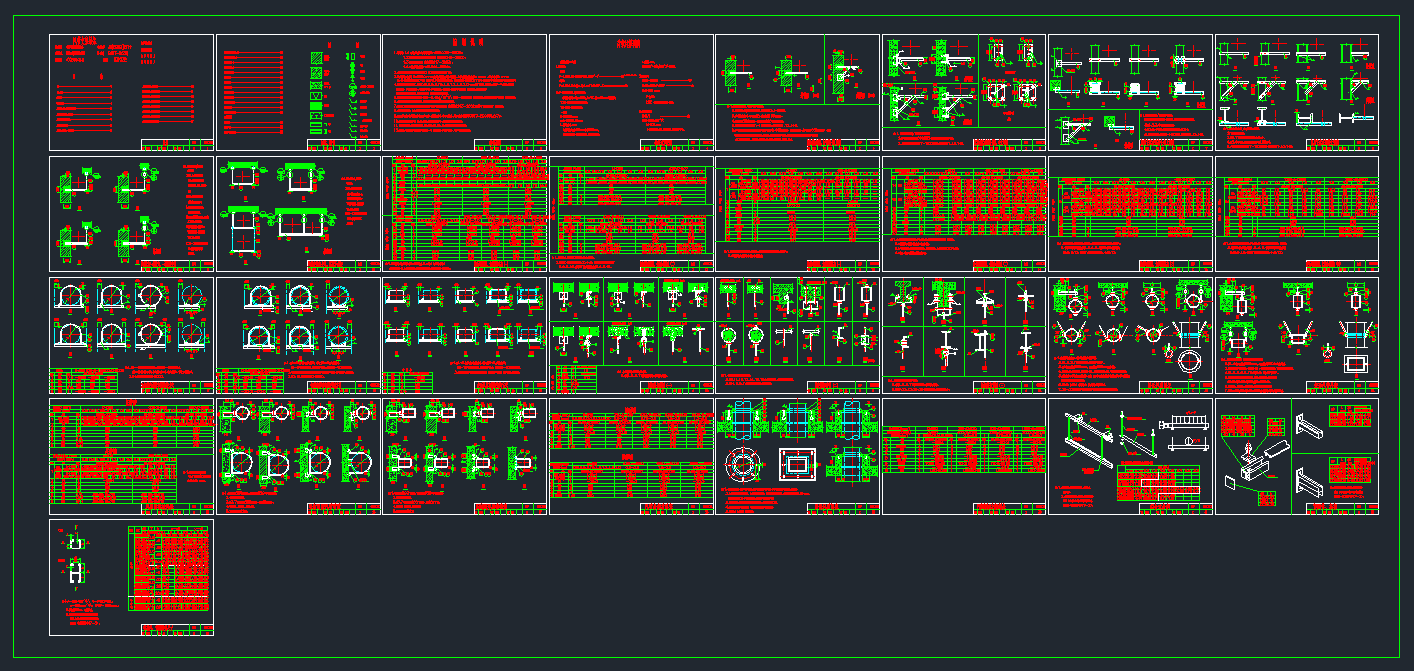
Task: Click the table below the isometric hanger rods
Action: point(1158,482)
